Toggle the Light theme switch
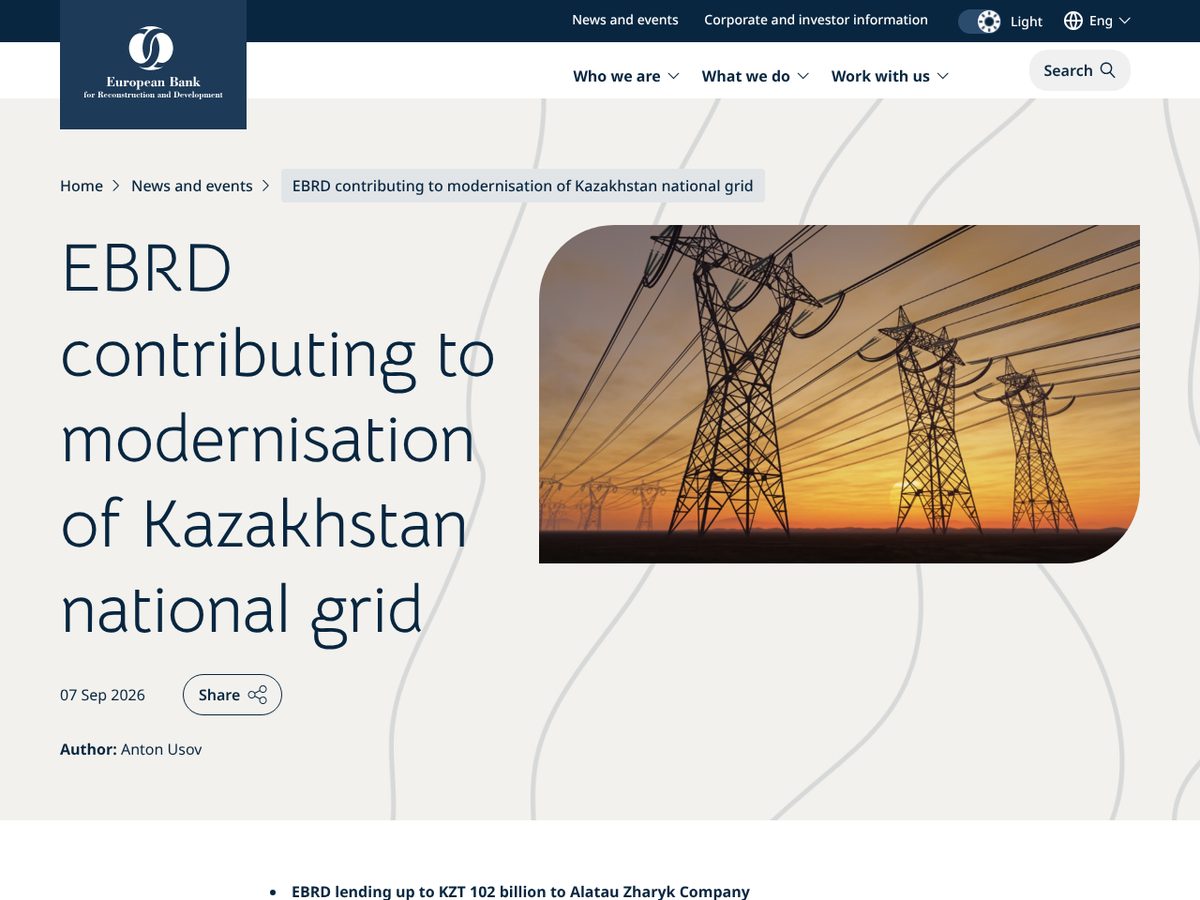Image resolution: width=1200 pixels, height=900 pixels. click(980, 21)
